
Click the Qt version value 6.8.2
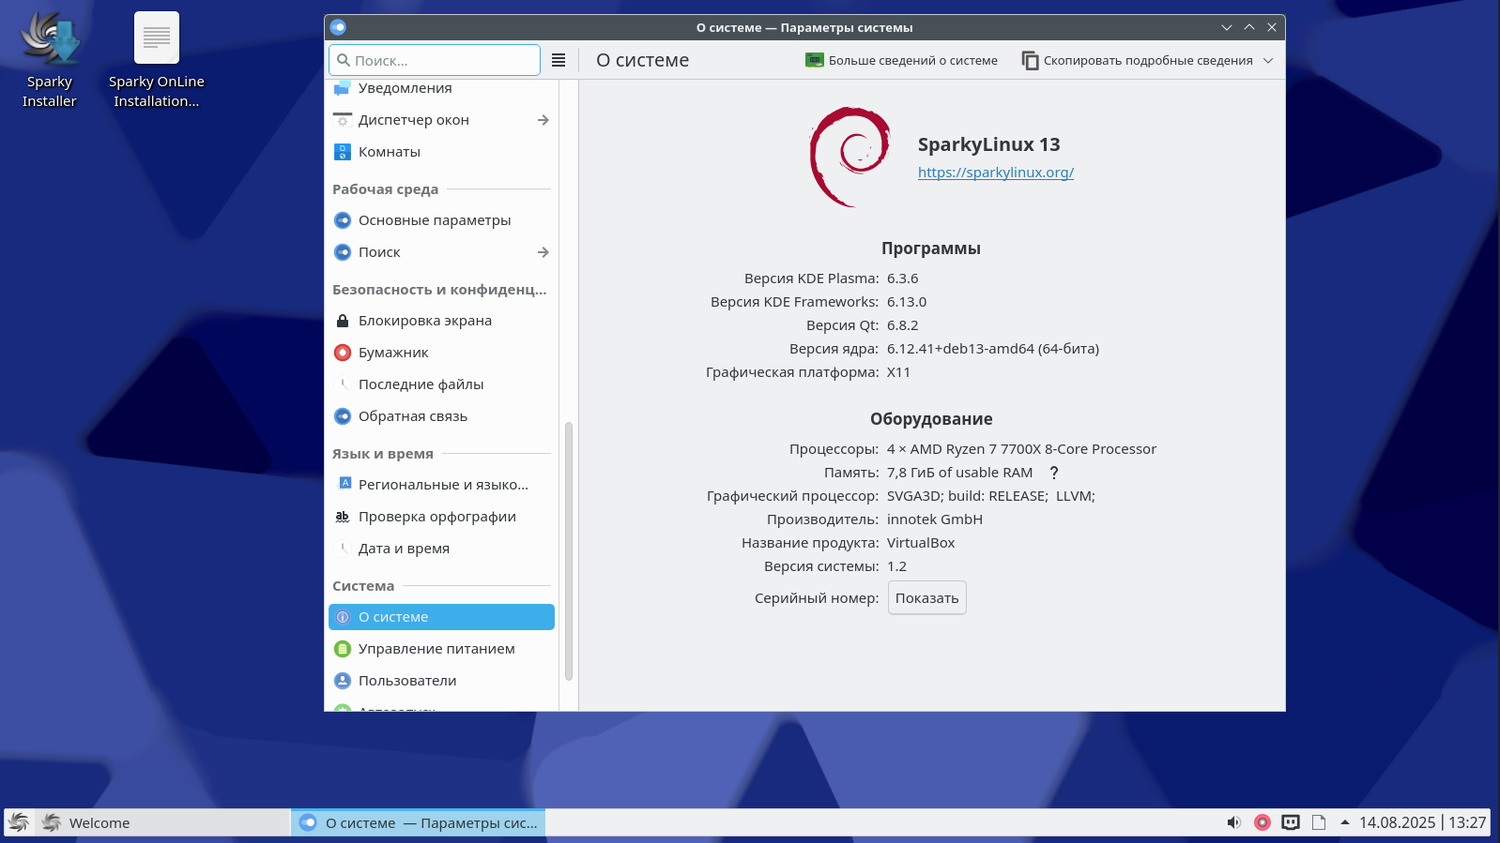click(x=902, y=325)
